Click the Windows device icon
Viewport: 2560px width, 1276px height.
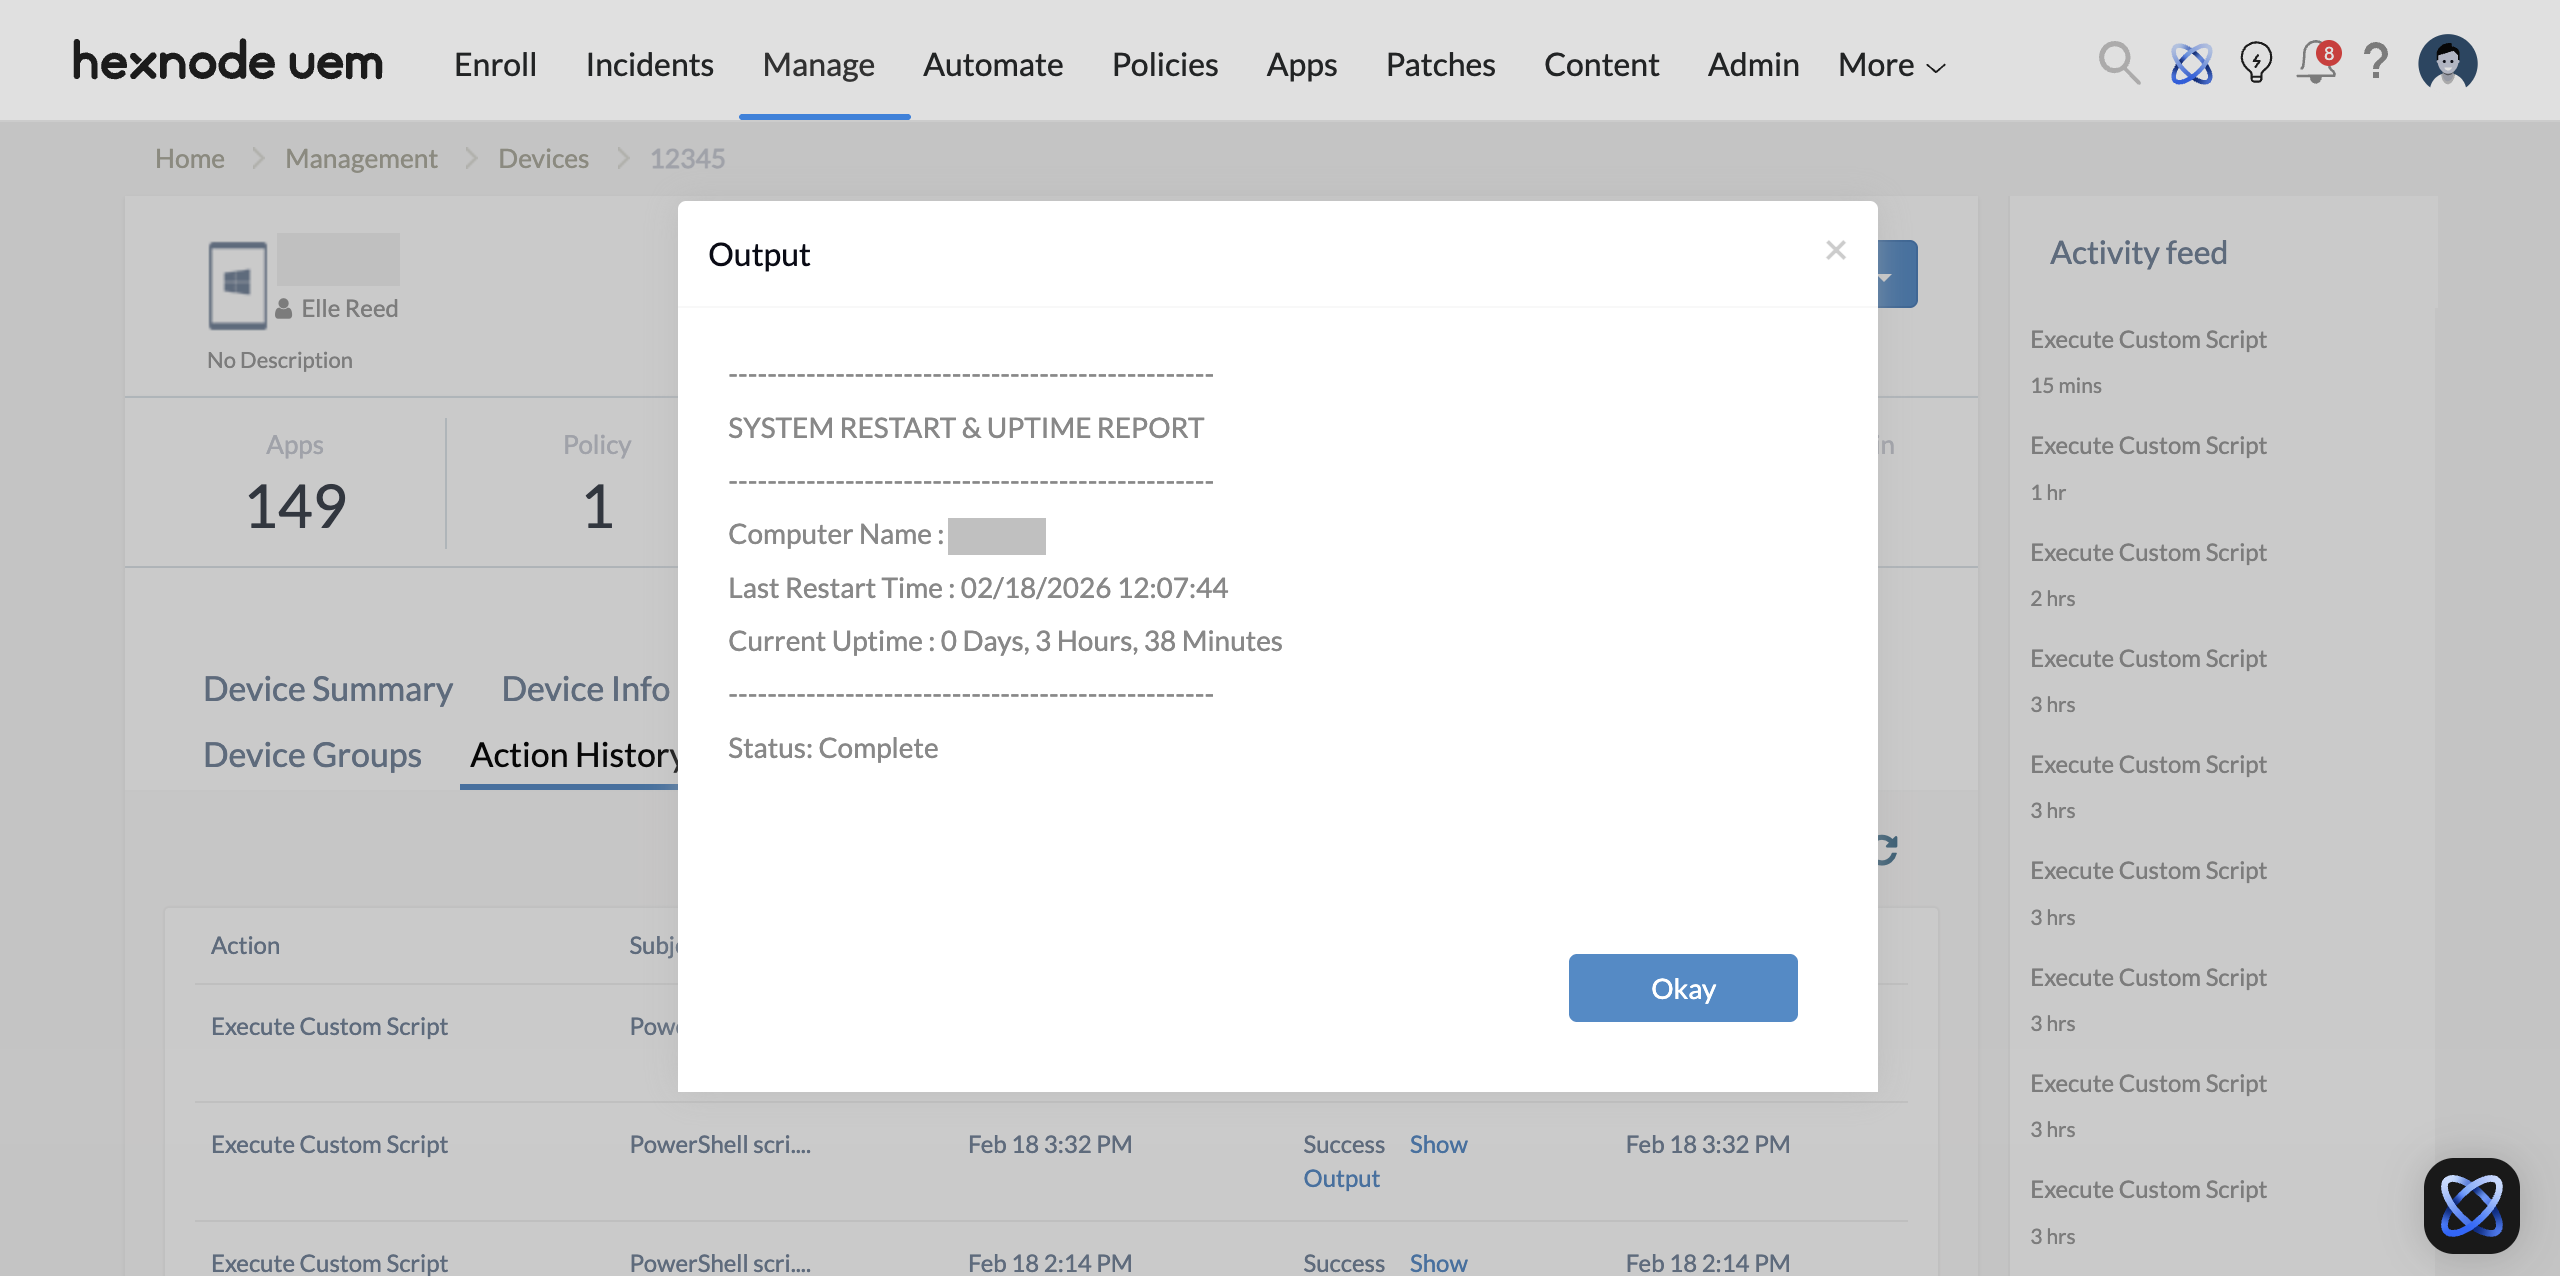237,285
